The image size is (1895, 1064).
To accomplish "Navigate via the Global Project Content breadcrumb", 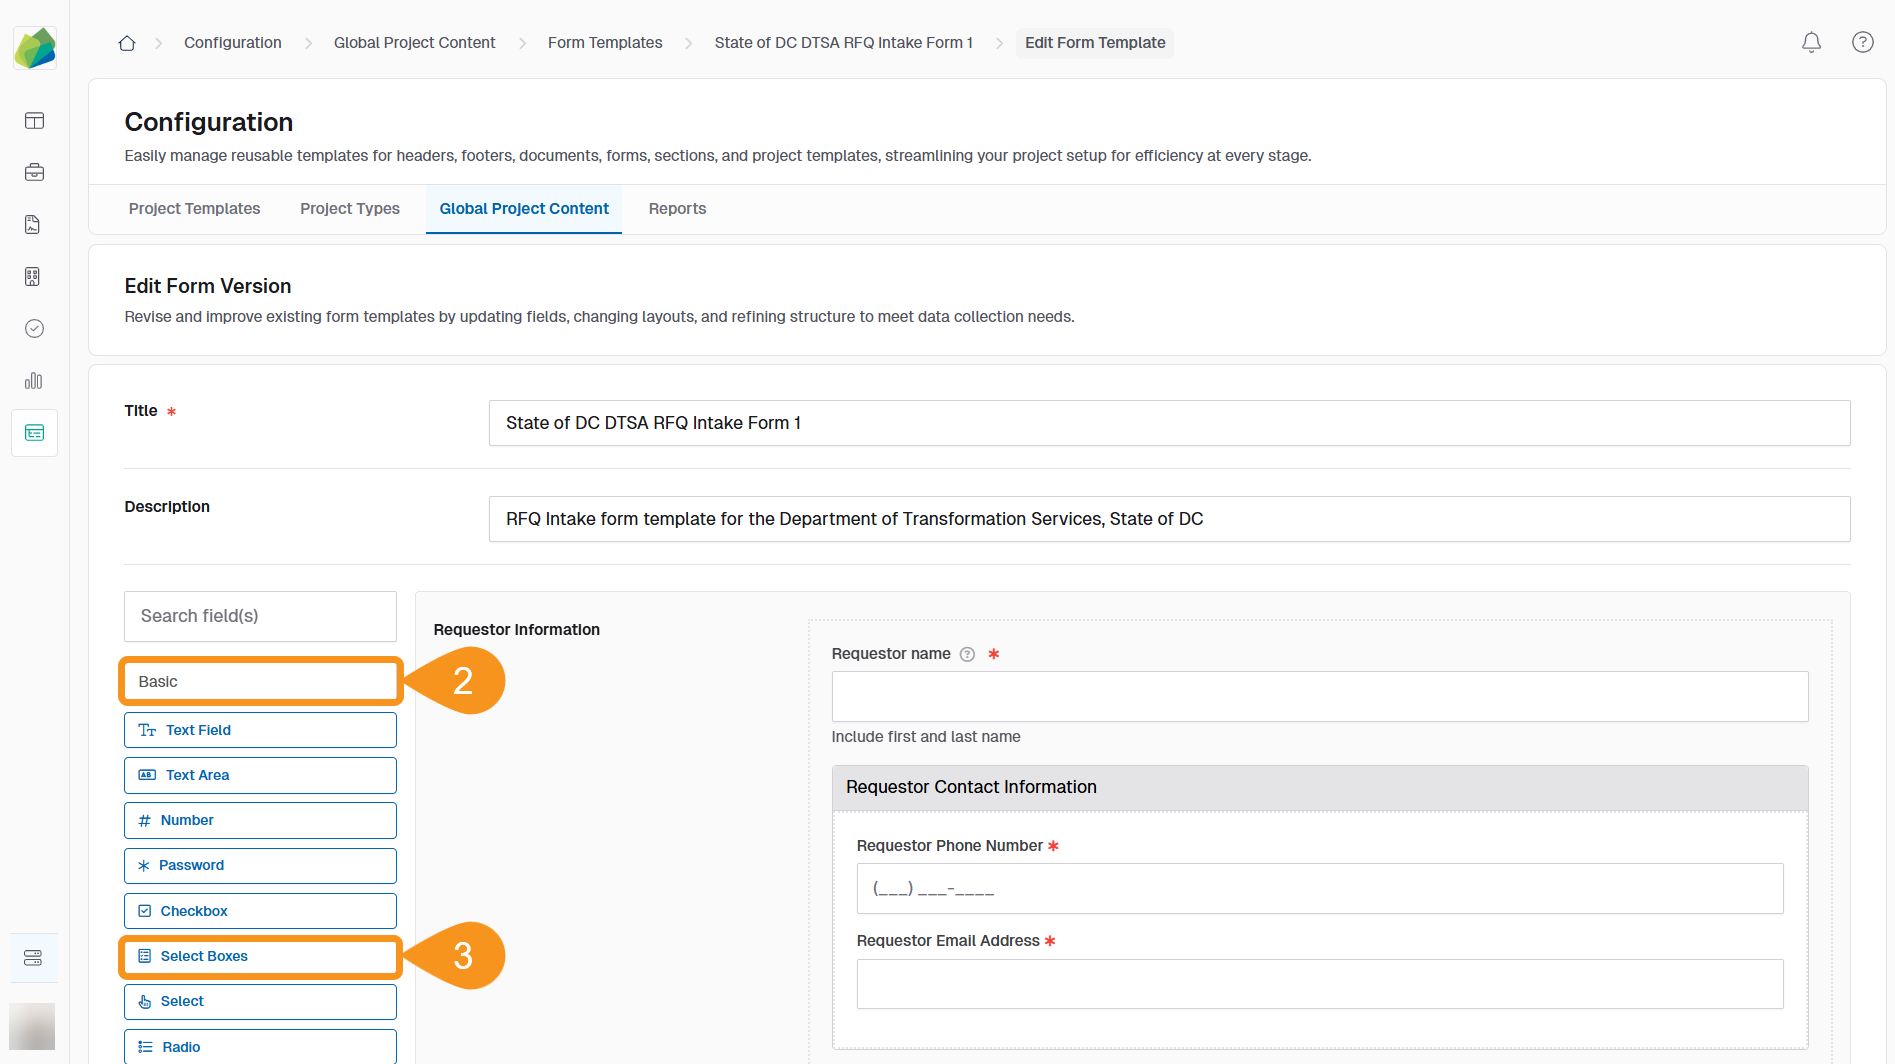I will click(x=414, y=42).
